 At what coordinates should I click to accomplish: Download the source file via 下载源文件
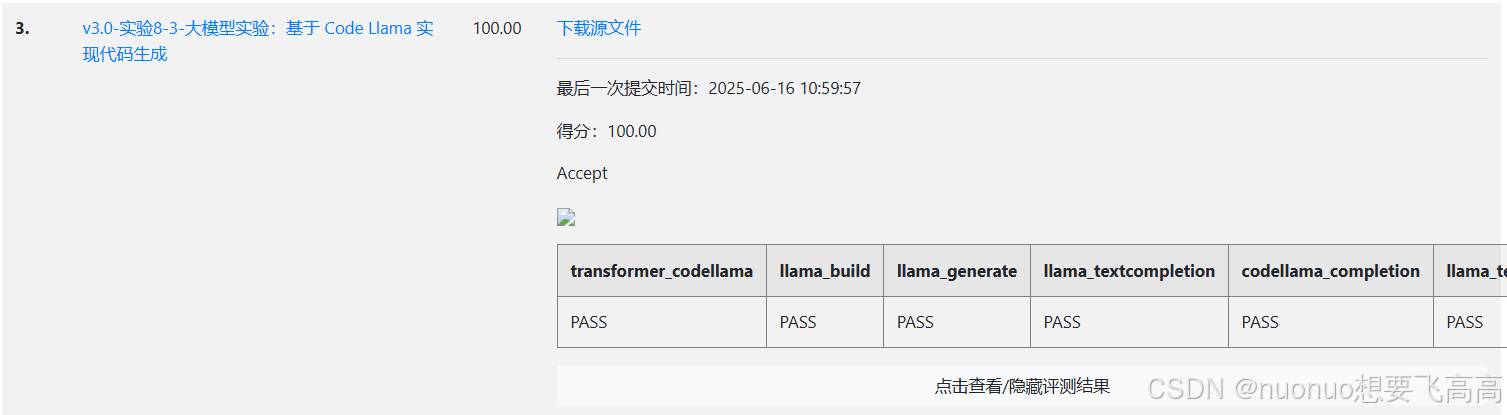click(599, 28)
